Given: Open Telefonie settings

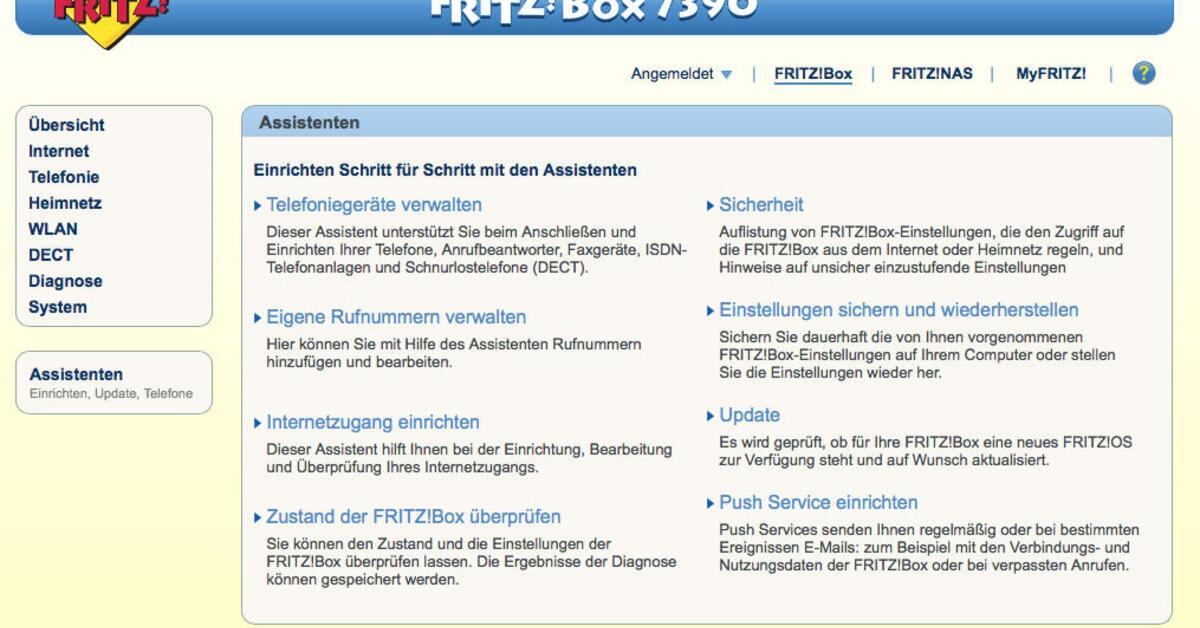Looking at the screenshot, I should (64, 176).
